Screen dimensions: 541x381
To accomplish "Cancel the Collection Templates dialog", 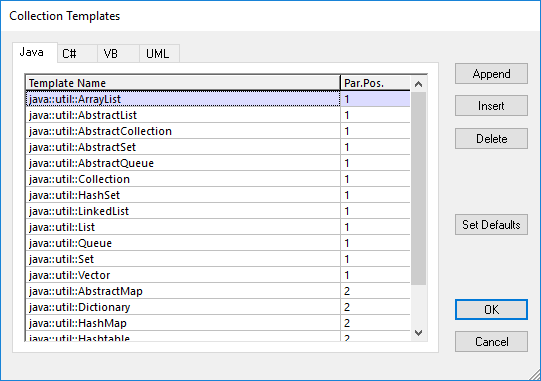I will click(x=491, y=342).
